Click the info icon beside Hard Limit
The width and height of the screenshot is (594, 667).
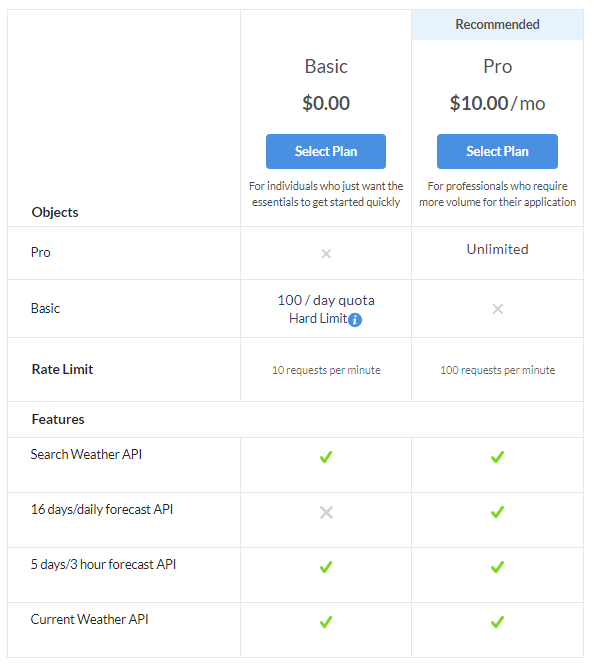click(x=355, y=319)
